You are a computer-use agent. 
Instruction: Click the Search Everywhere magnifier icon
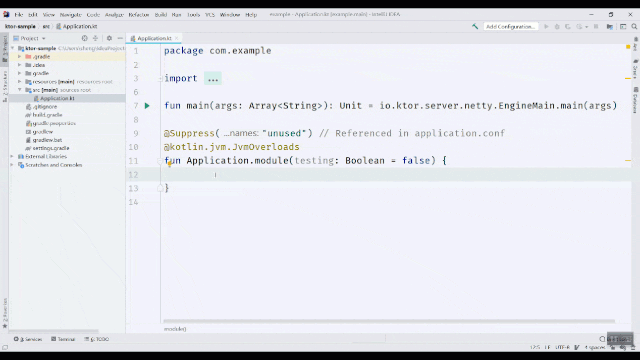pyautogui.click(x=634, y=27)
